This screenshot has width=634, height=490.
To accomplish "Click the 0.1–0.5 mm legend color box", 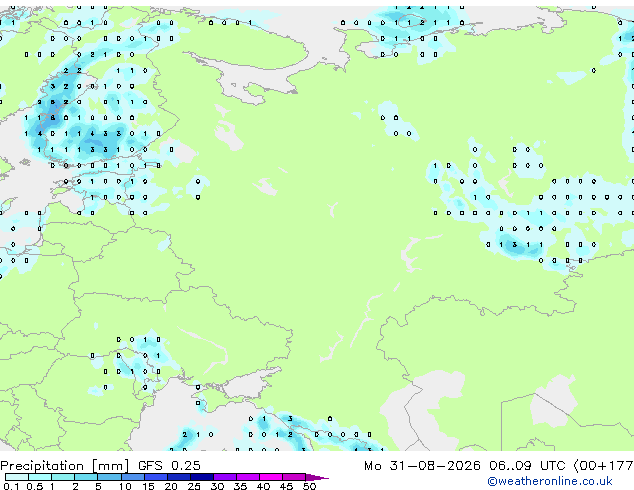I will [x=17, y=477].
